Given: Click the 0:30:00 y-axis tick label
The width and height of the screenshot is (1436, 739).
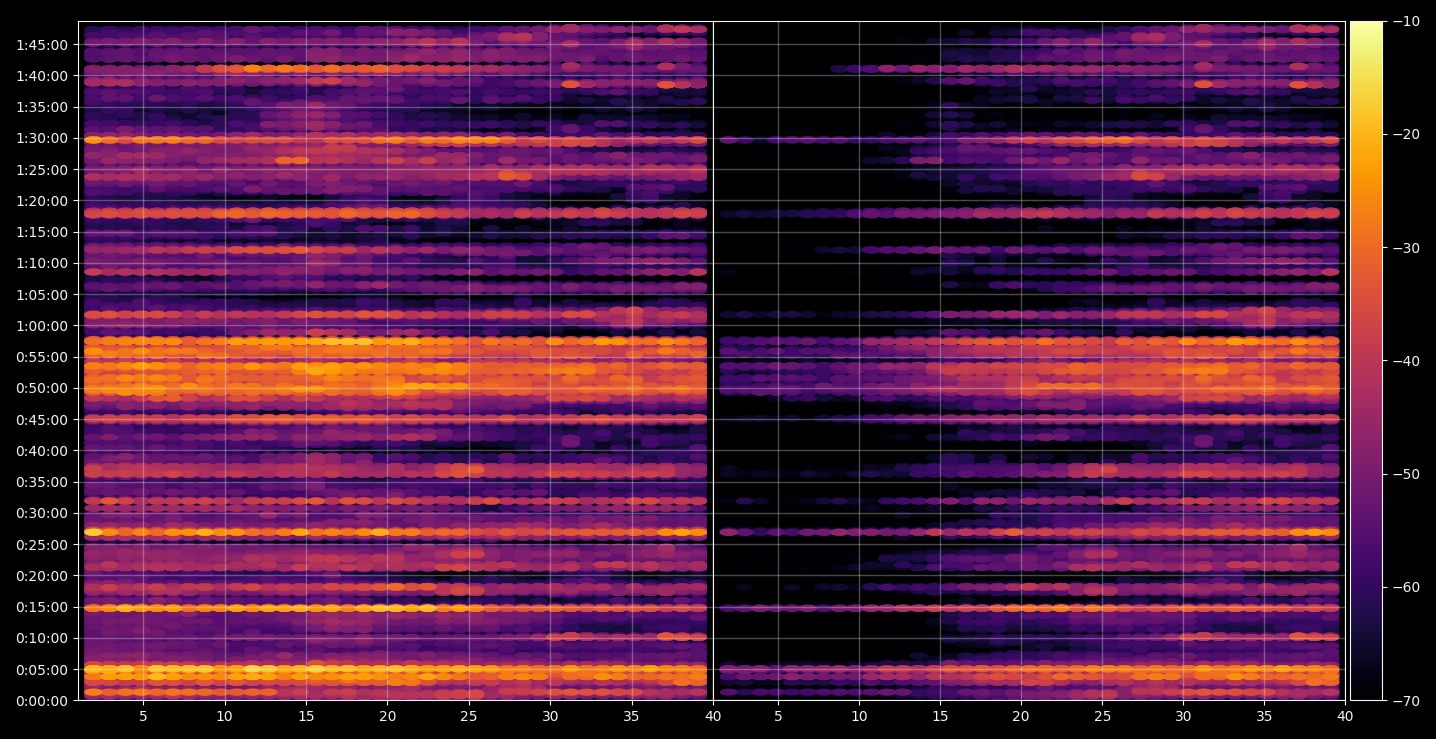Looking at the screenshot, I should coord(43,513).
